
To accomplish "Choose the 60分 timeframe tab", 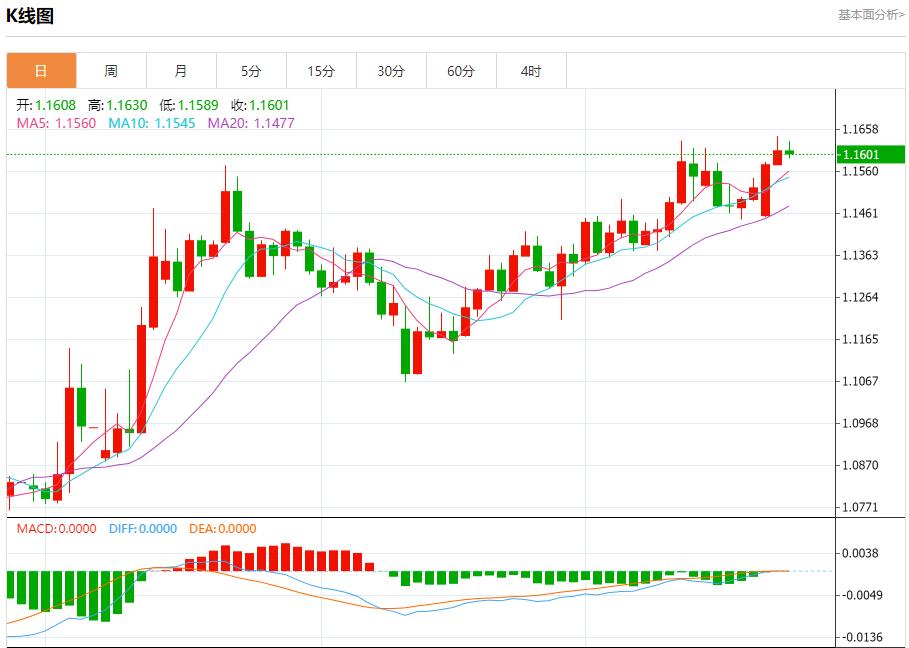I will [461, 71].
